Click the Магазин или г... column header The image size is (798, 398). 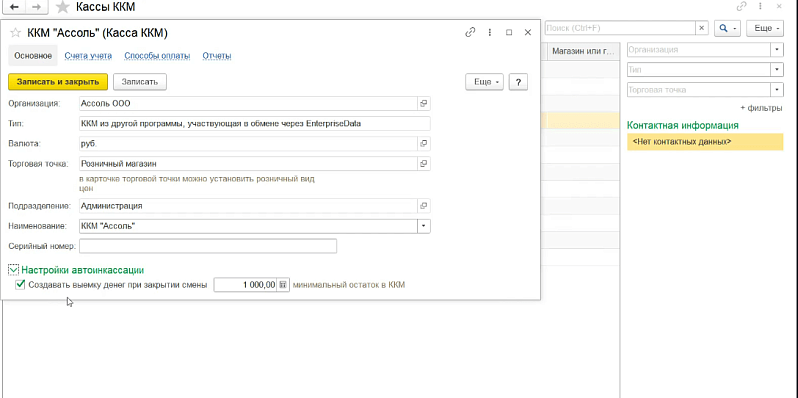(x=583, y=51)
